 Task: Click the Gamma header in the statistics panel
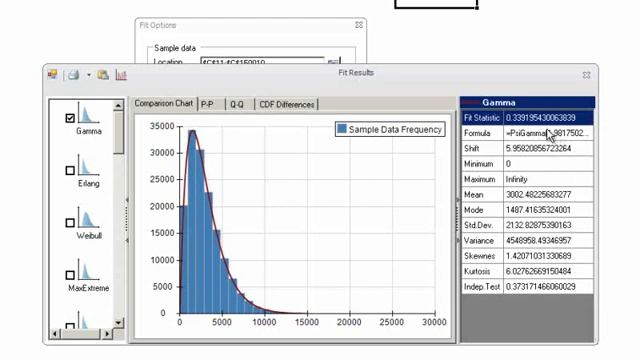coord(527,102)
